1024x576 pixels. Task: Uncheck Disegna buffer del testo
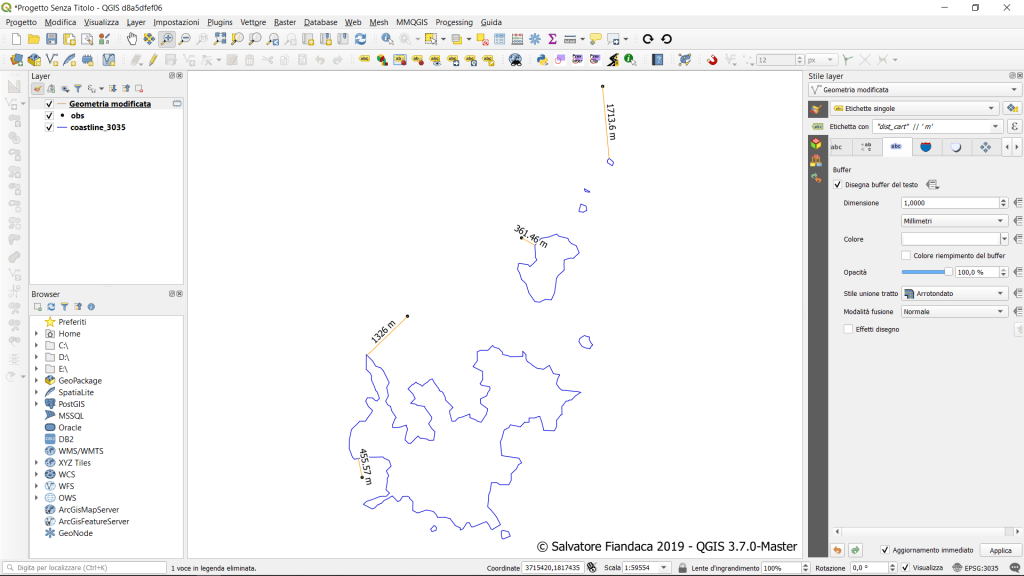(x=838, y=185)
